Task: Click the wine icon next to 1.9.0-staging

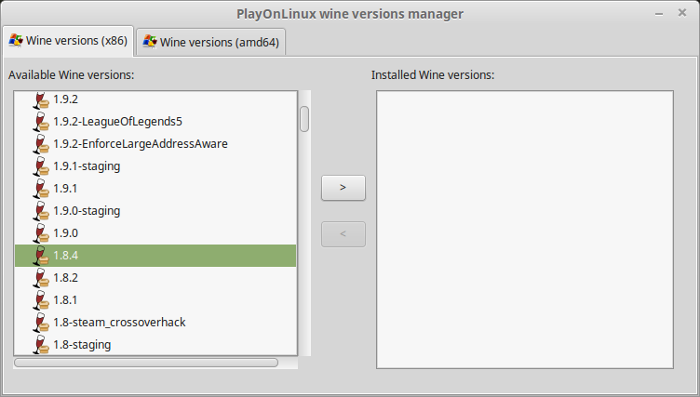Action: [41, 211]
